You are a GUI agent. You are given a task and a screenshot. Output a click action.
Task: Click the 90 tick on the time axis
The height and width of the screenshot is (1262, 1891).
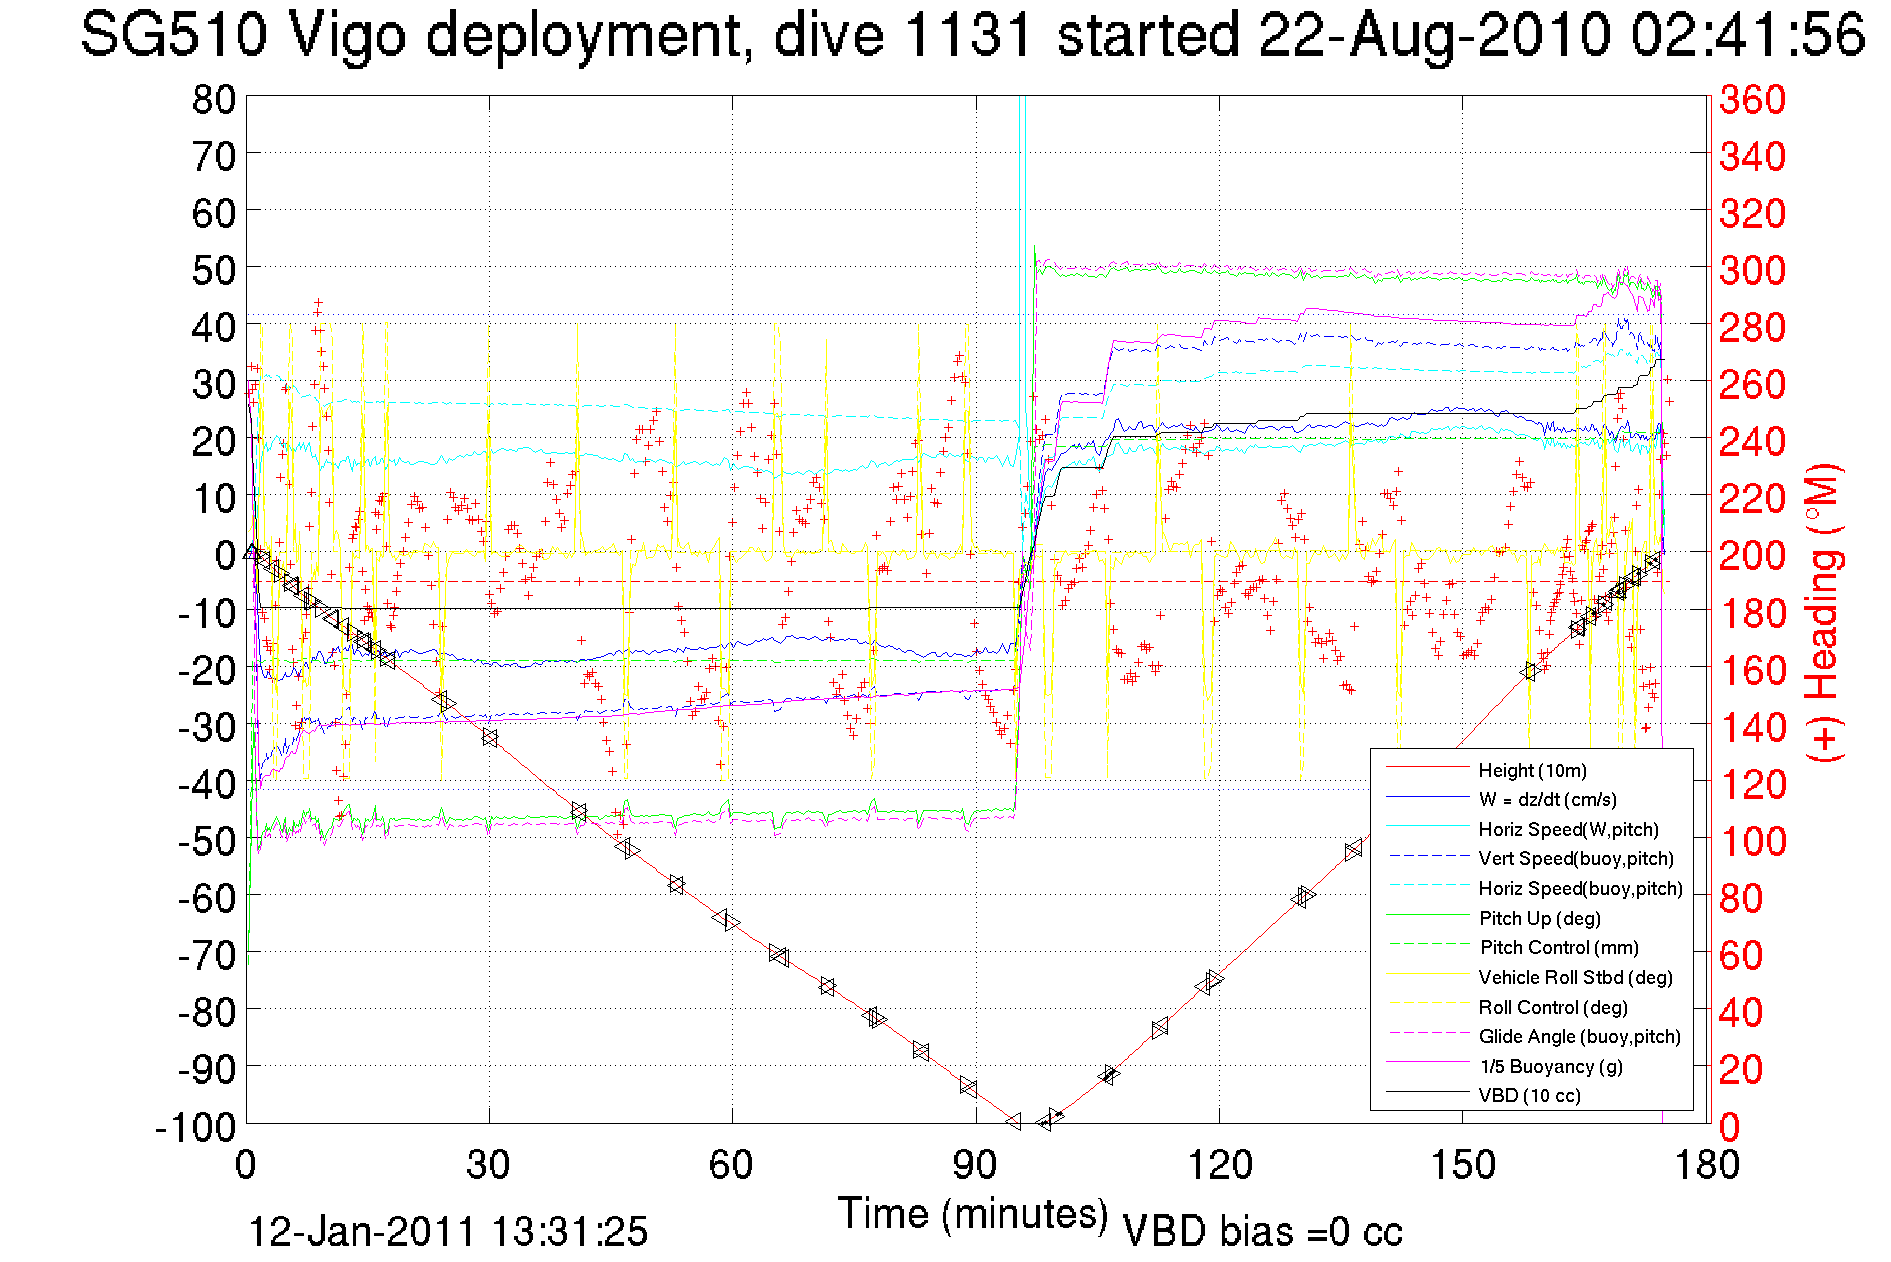(974, 1165)
